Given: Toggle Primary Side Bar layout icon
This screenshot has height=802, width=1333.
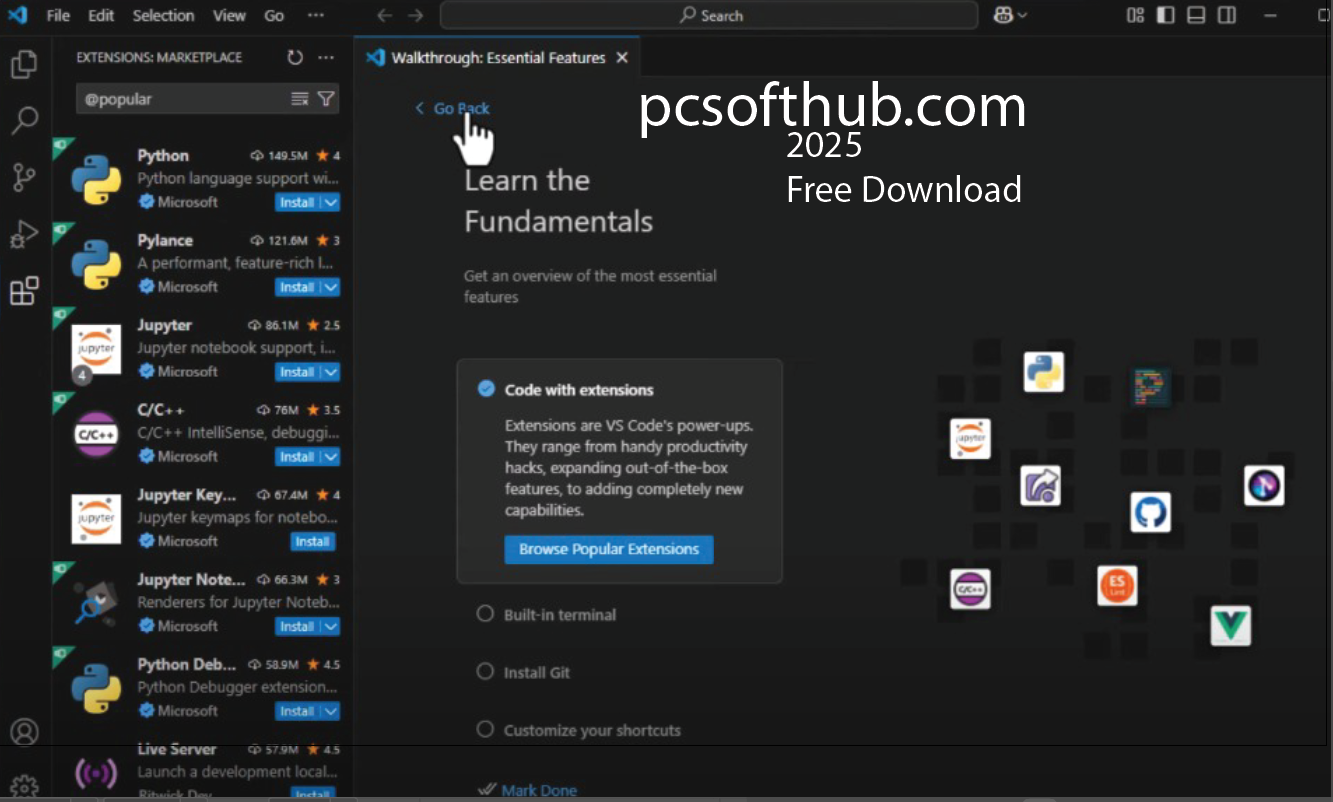Looking at the screenshot, I should click(x=1165, y=15).
